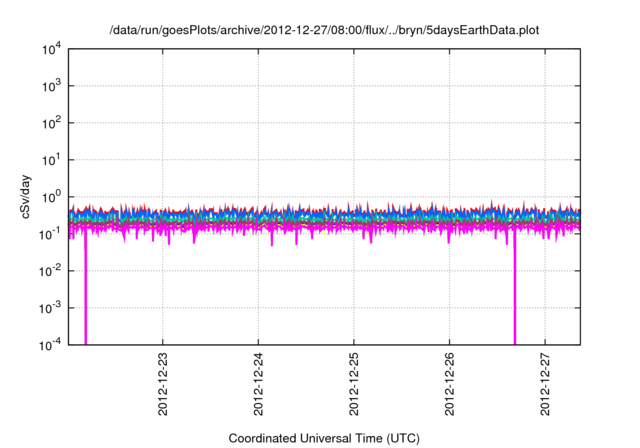
Task: Click the 10^-2 y-axis tick label
Action: tap(50, 271)
